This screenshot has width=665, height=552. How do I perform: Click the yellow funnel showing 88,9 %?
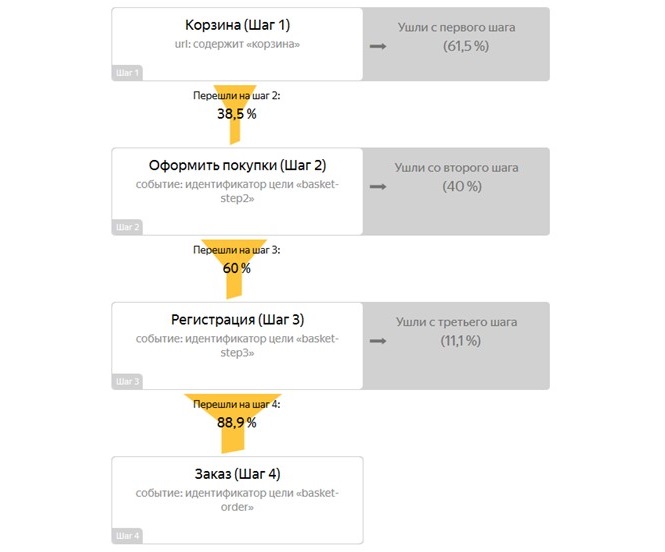233,423
